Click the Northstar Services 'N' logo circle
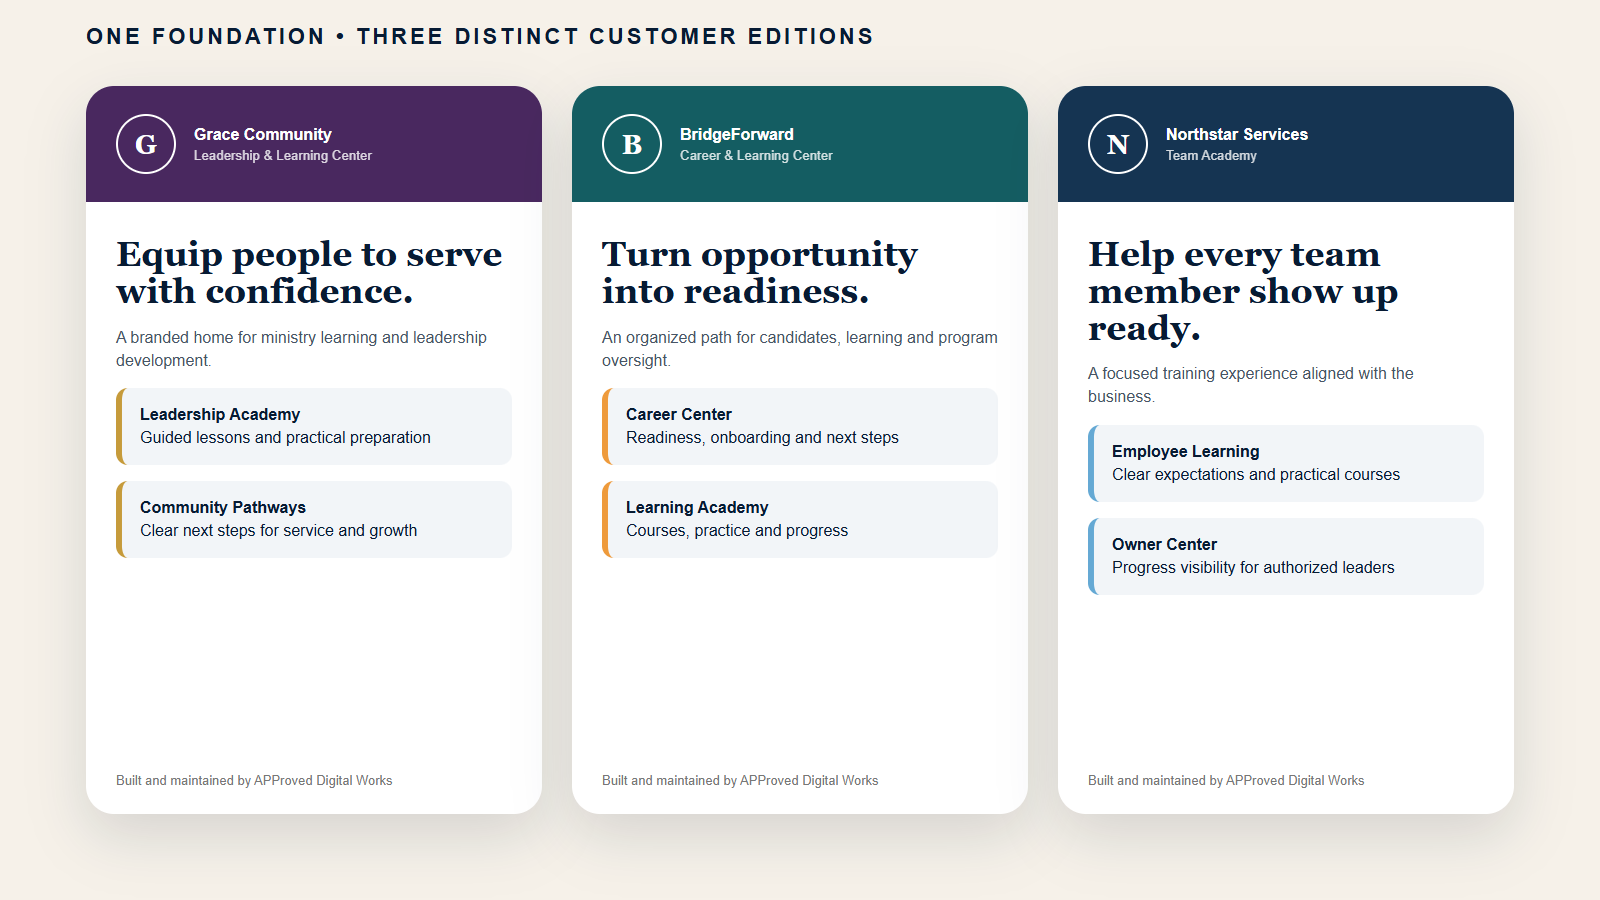1600x900 pixels. click(x=1118, y=144)
